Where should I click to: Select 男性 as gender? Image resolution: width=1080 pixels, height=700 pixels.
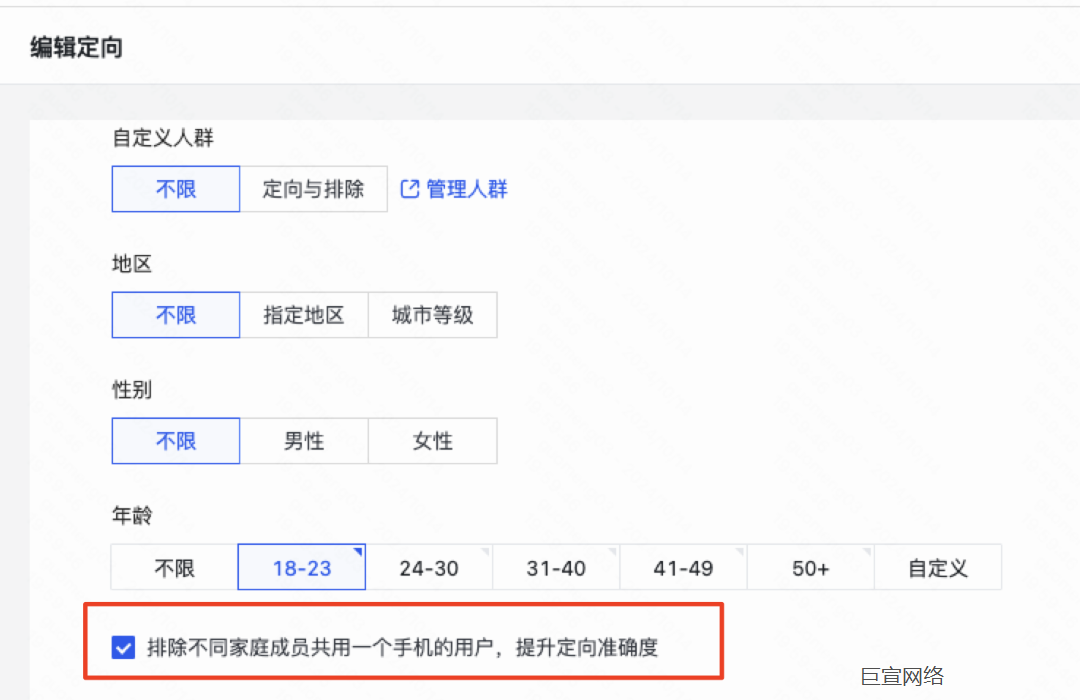coord(304,440)
